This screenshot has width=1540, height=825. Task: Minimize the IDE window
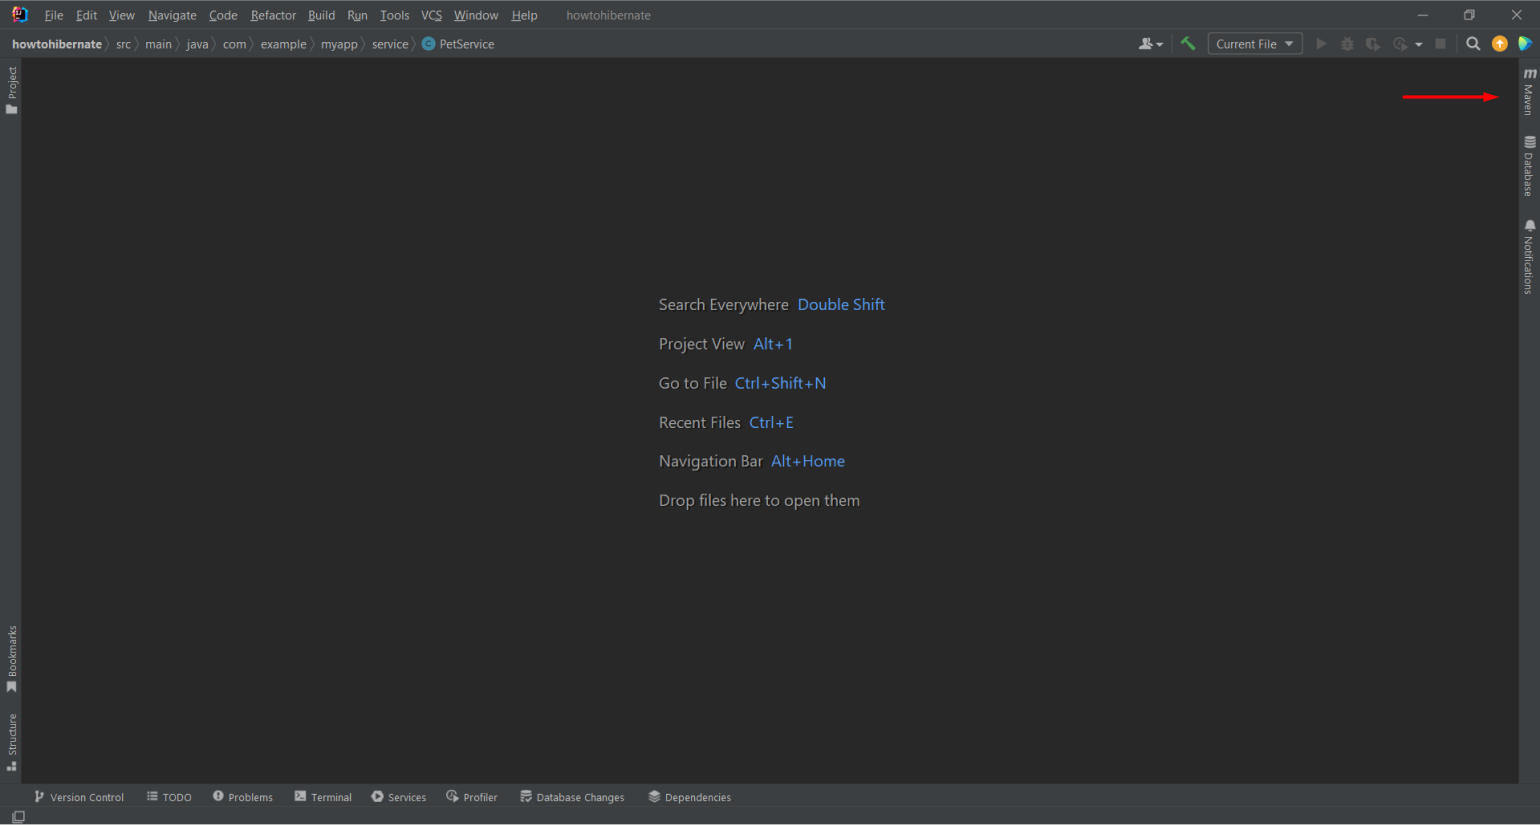click(1422, 15)
